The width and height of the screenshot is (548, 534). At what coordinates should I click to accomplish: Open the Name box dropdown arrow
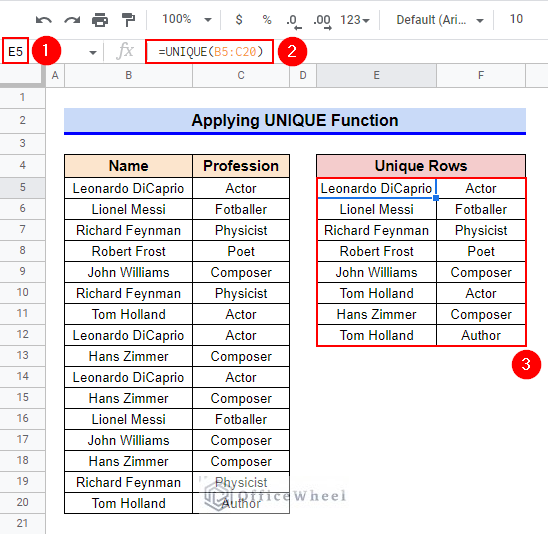(93, 53)
